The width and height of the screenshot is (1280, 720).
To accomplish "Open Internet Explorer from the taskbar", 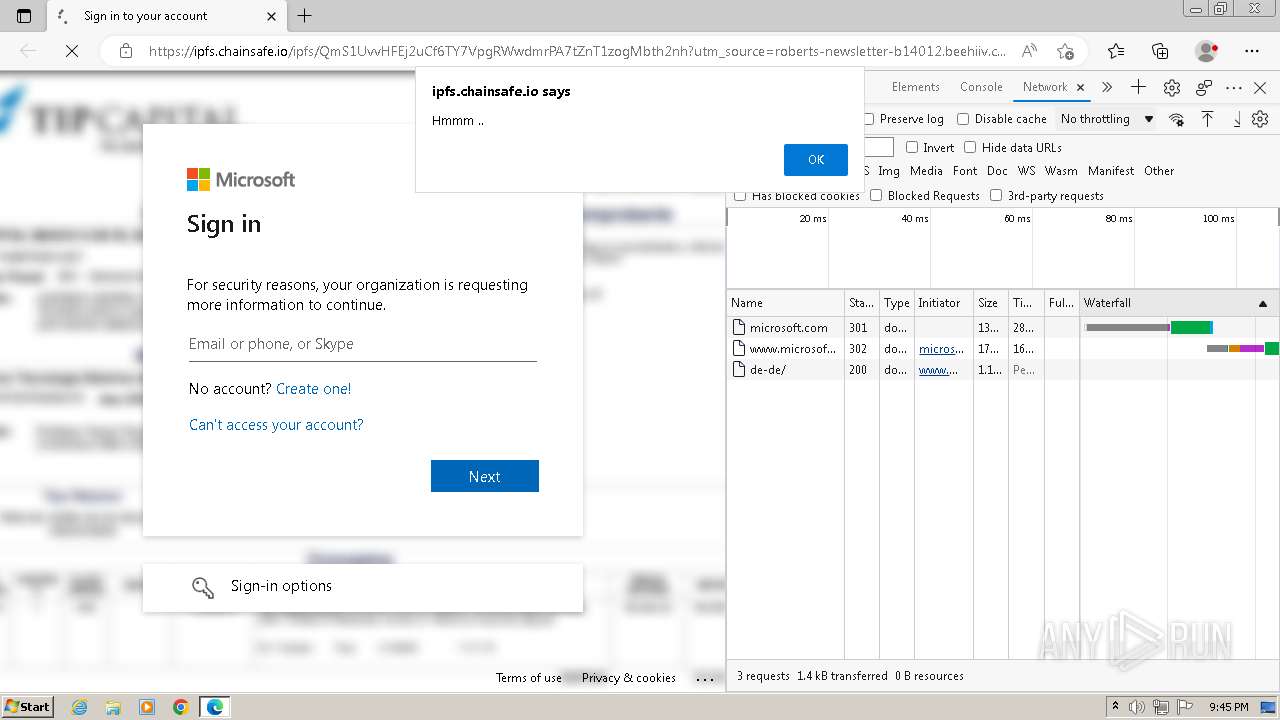I will [79, 707].
